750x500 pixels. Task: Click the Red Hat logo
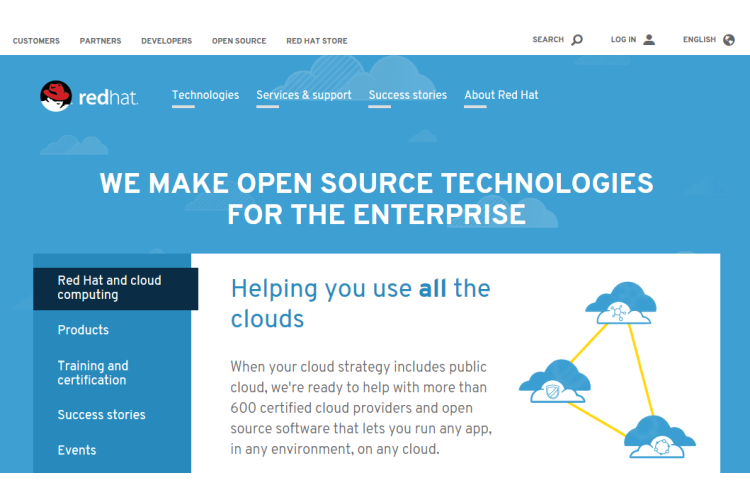[89, 96]
